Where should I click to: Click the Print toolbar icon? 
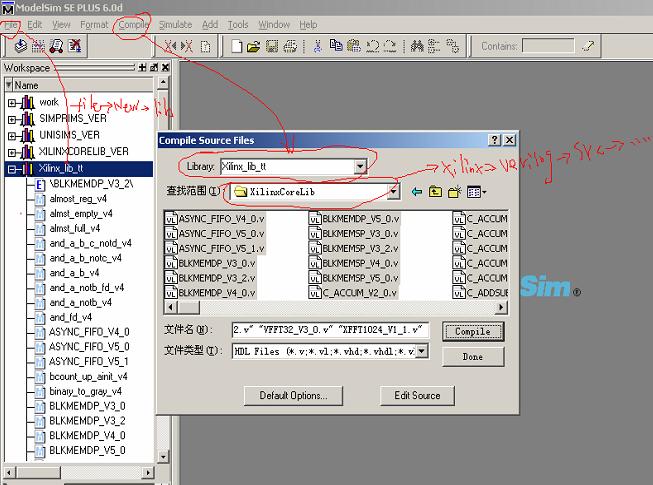coord(290,46)
